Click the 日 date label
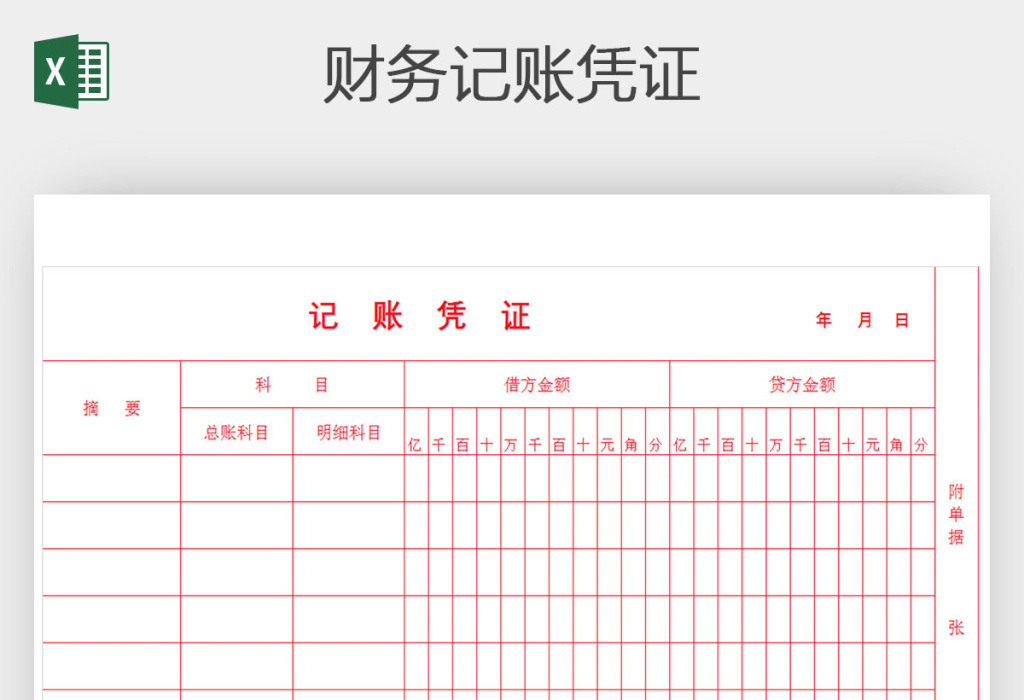This screenshot has width=1024, height=700. pyautogui.click(x=902, y=320)
